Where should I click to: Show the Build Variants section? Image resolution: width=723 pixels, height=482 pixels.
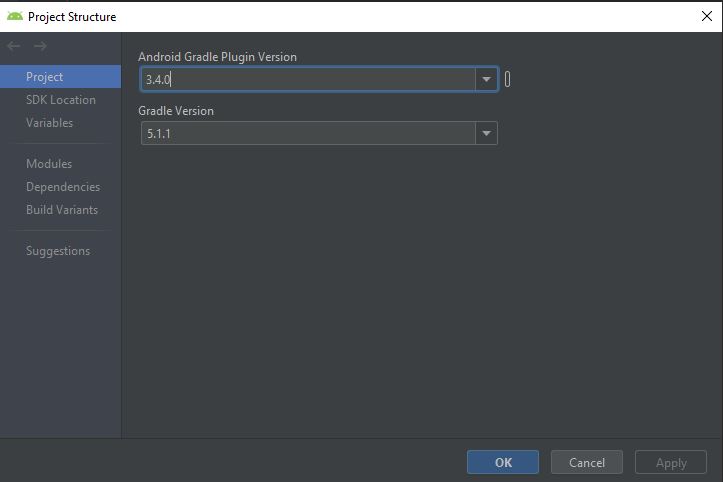coord(62,210)
